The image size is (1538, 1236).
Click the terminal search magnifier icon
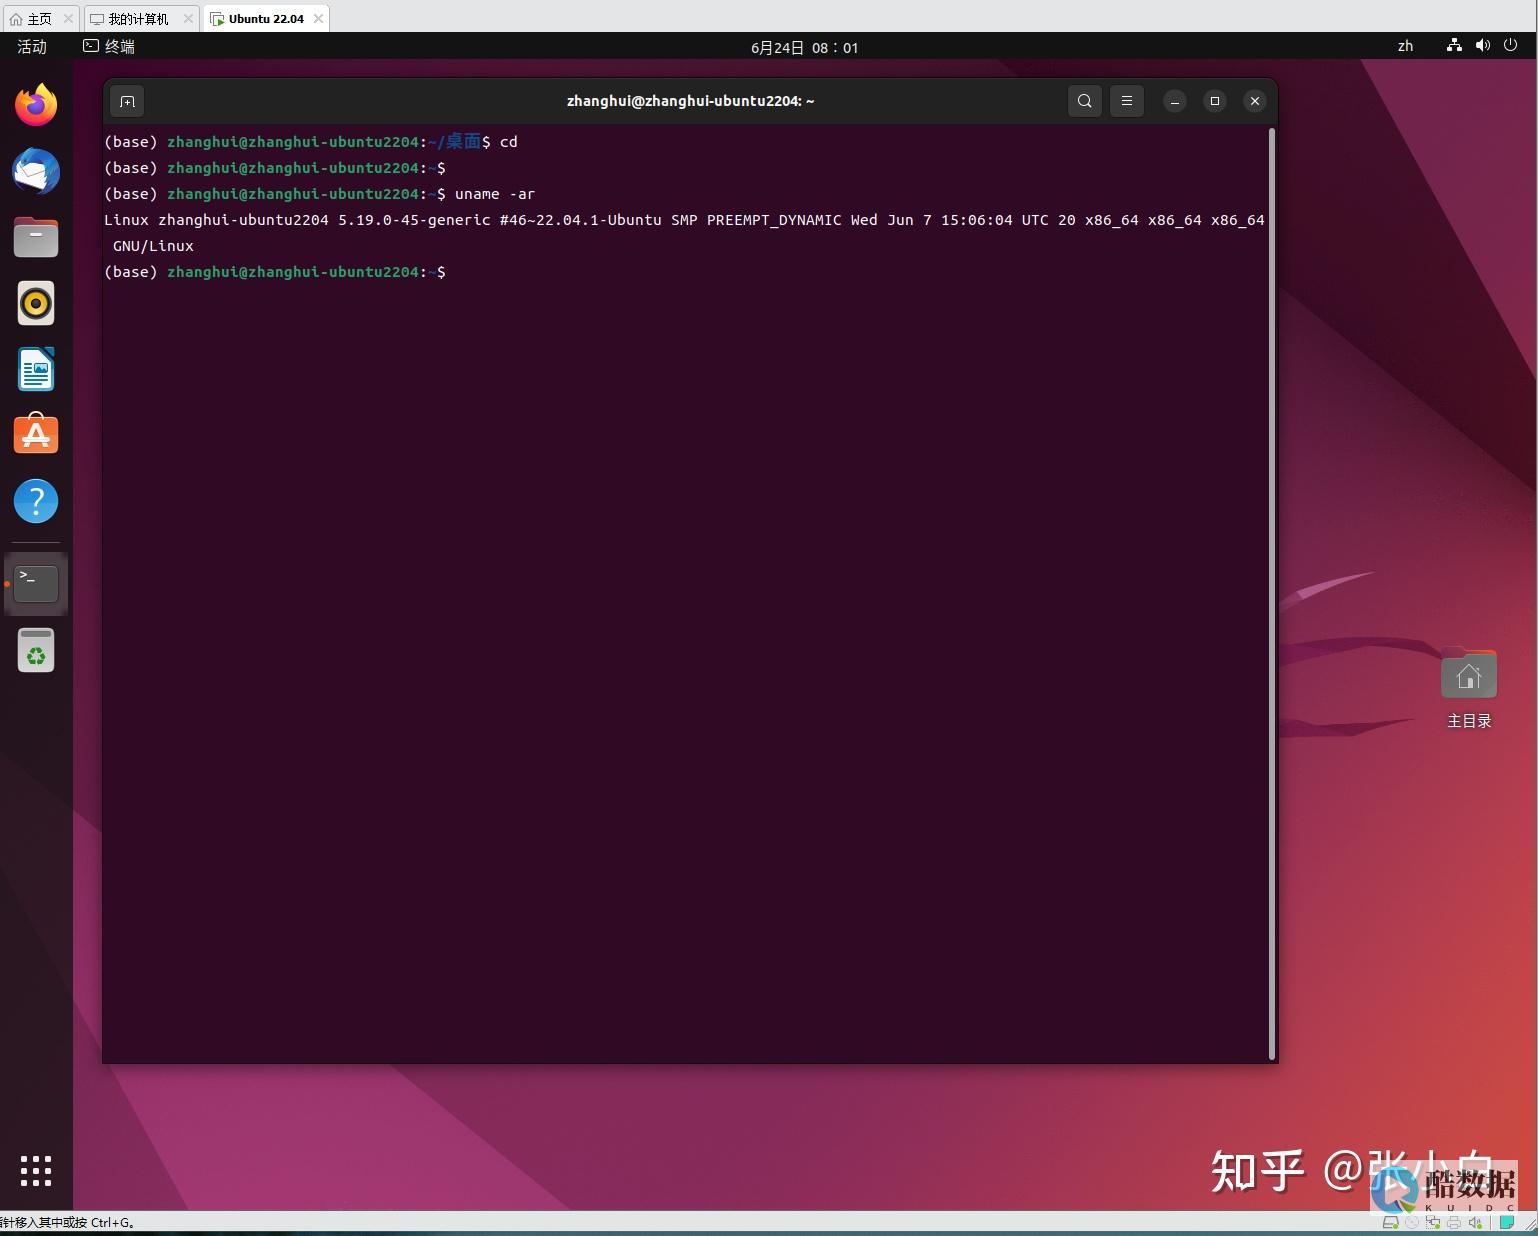(1085, 101)
